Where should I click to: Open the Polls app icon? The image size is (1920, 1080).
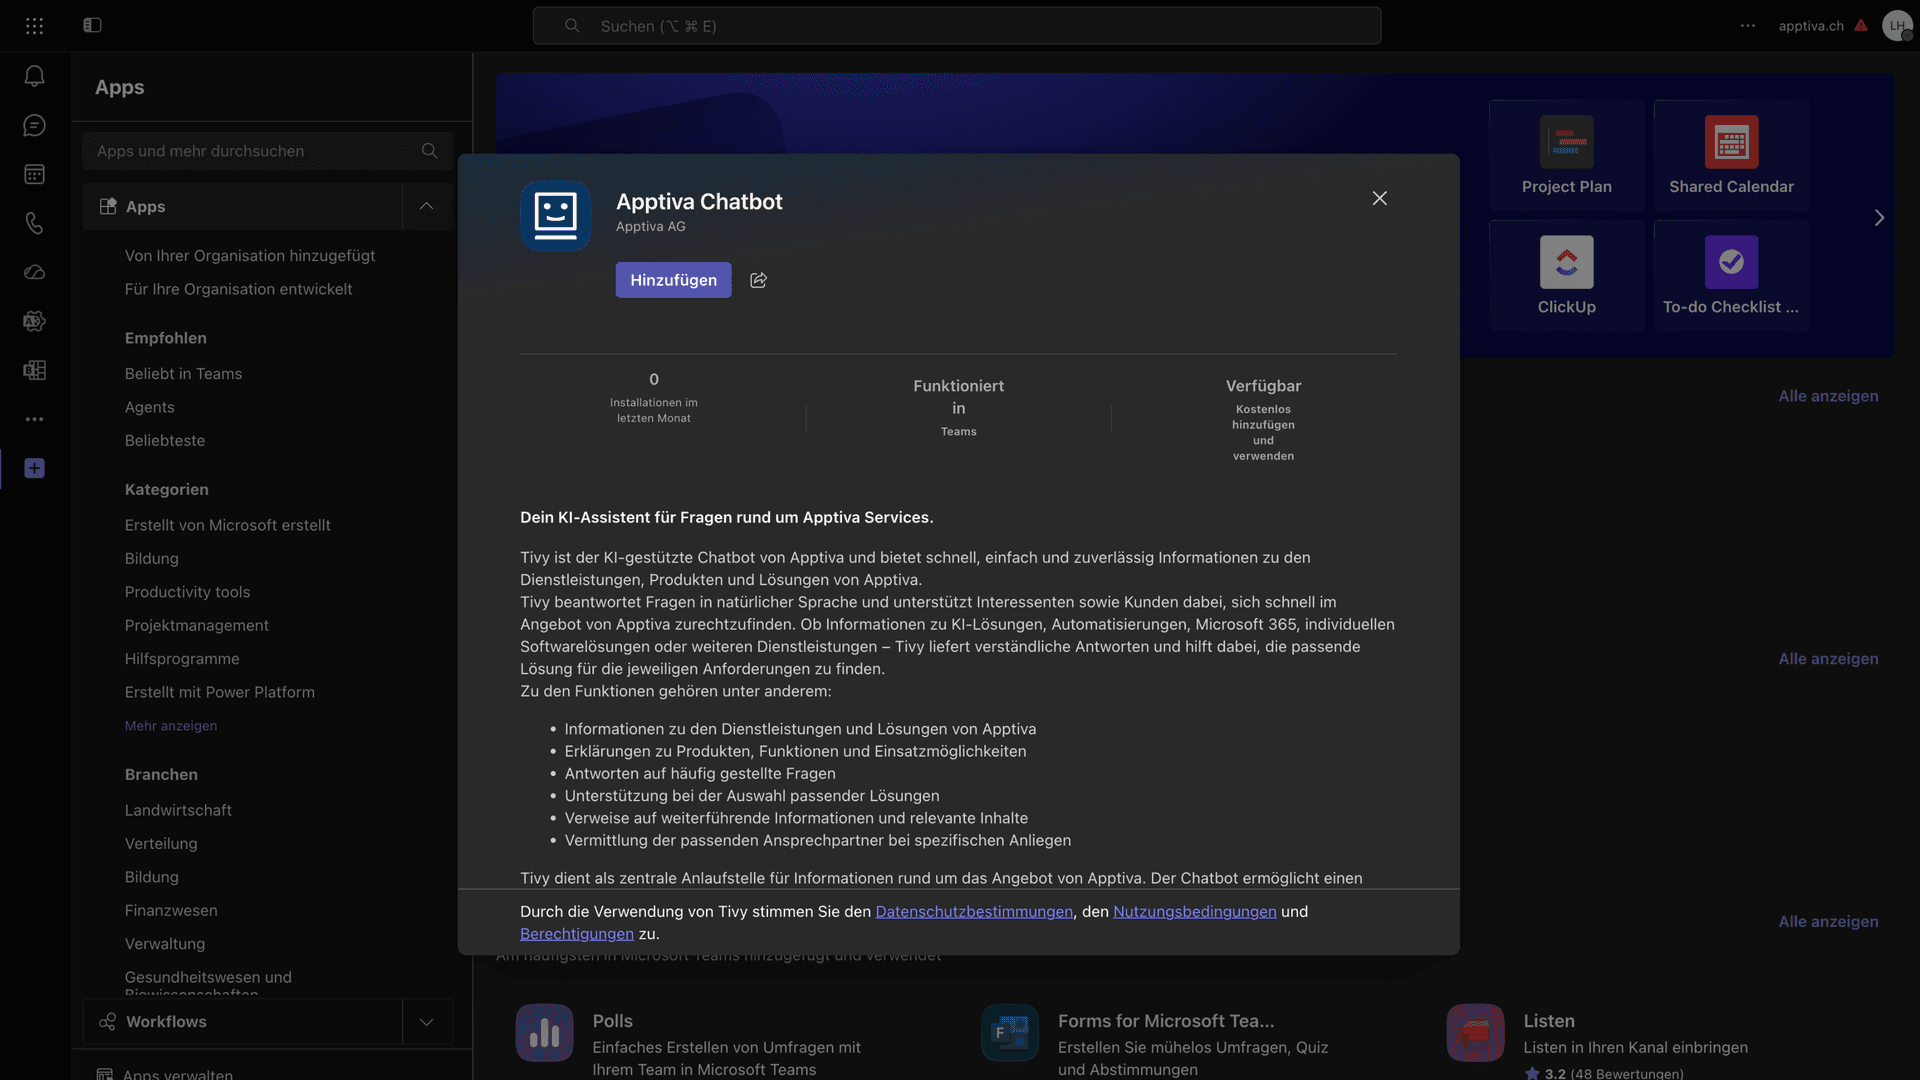coord(544,1032)
